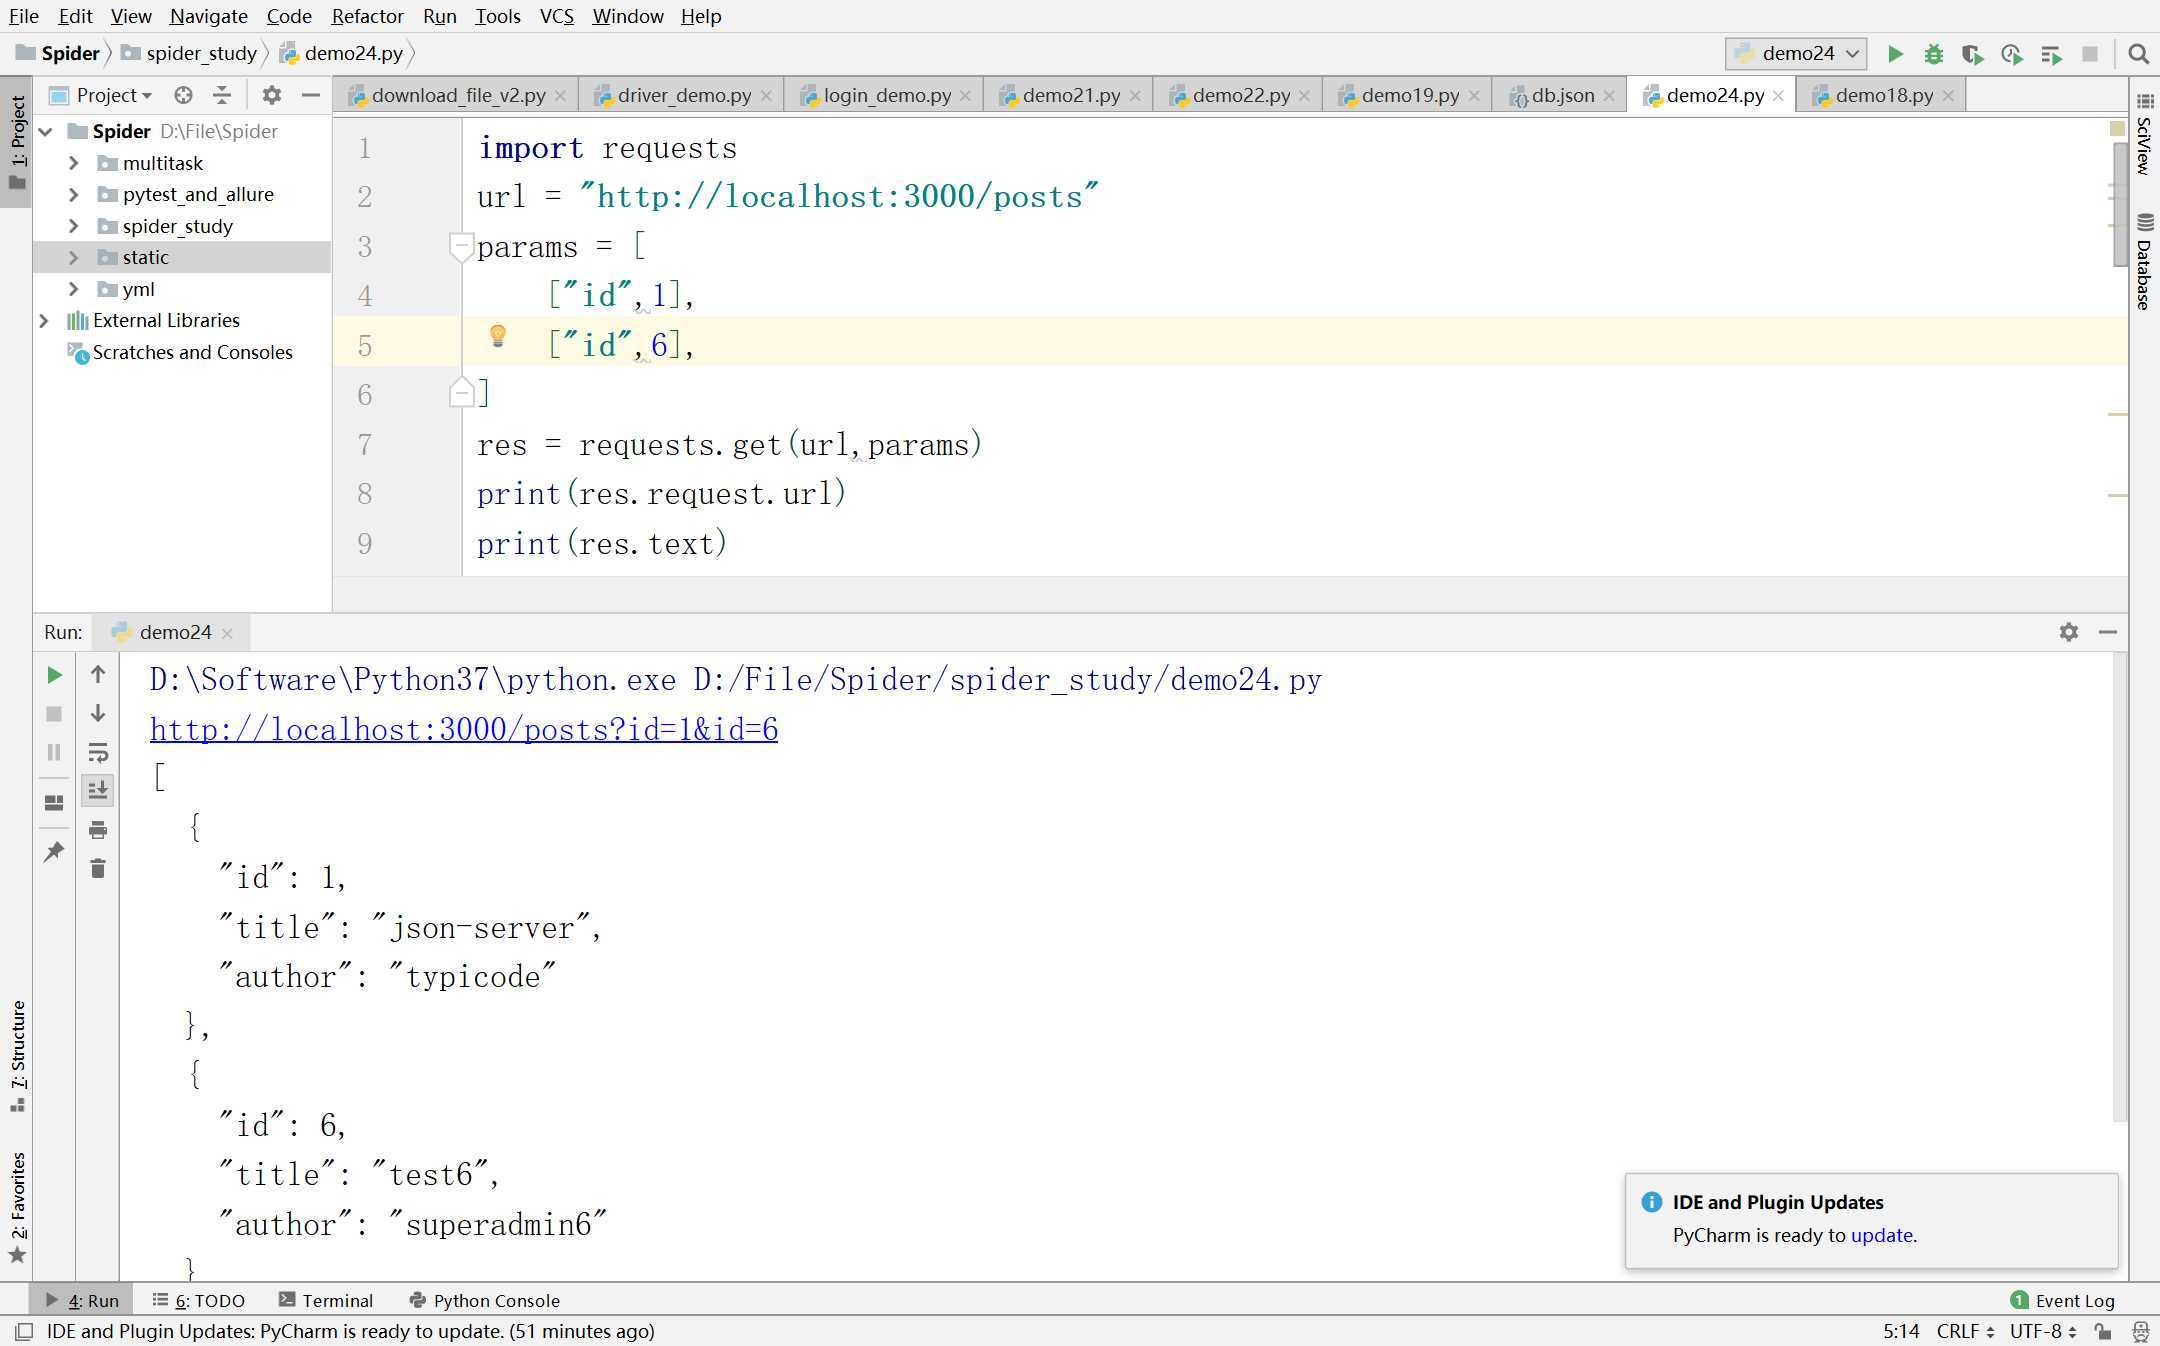Run with coverage icon in toolbar

(x=1972, y=54)
